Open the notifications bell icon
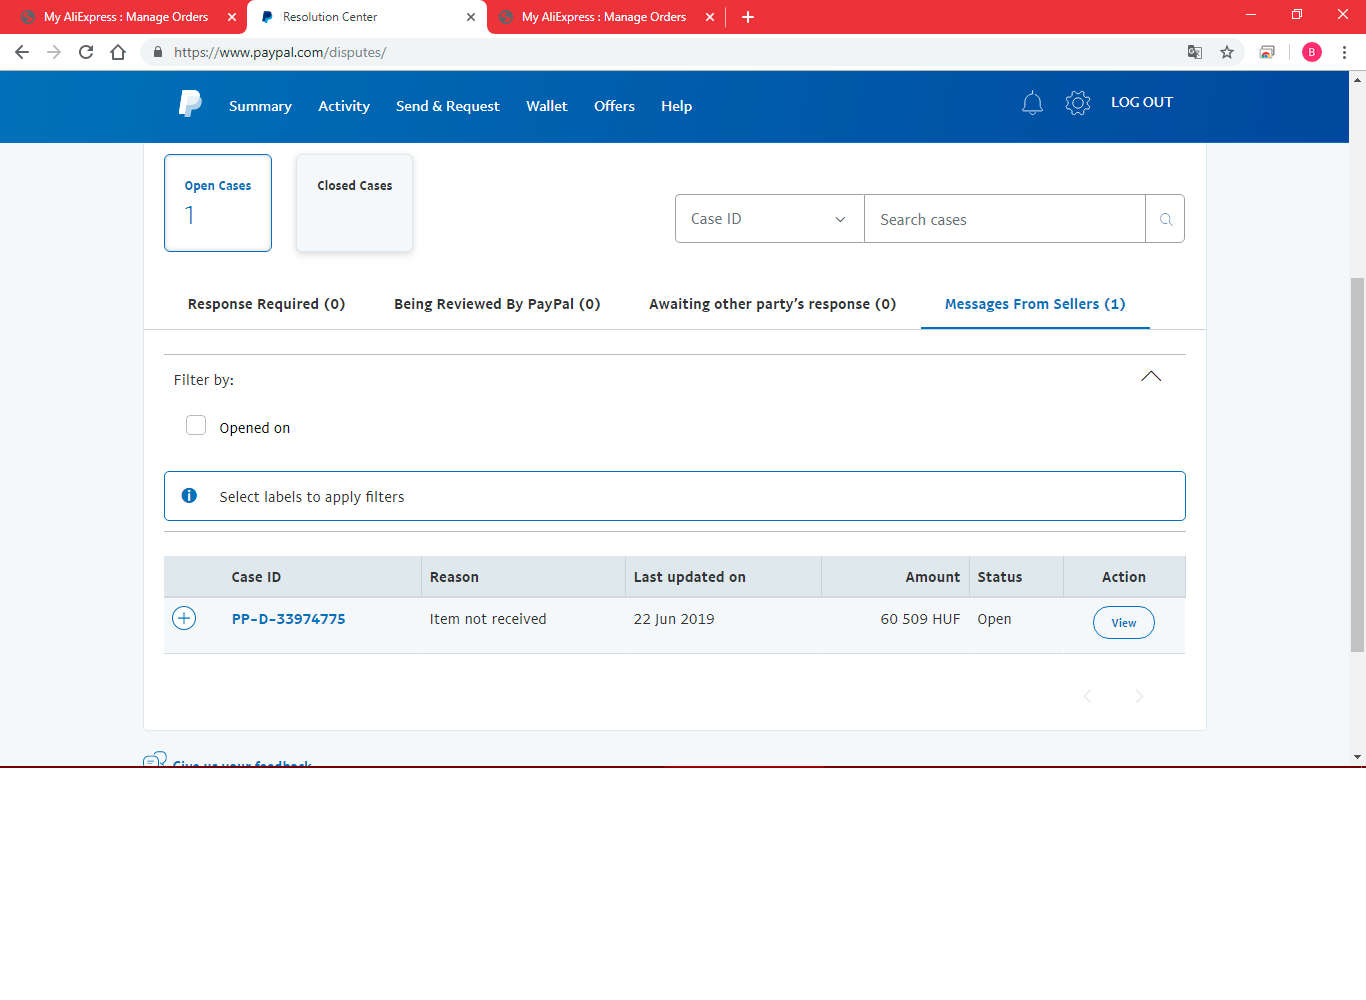The width and height of the screenshot is (1366, 1000). pyautogui.click(x=1032, y=103)
